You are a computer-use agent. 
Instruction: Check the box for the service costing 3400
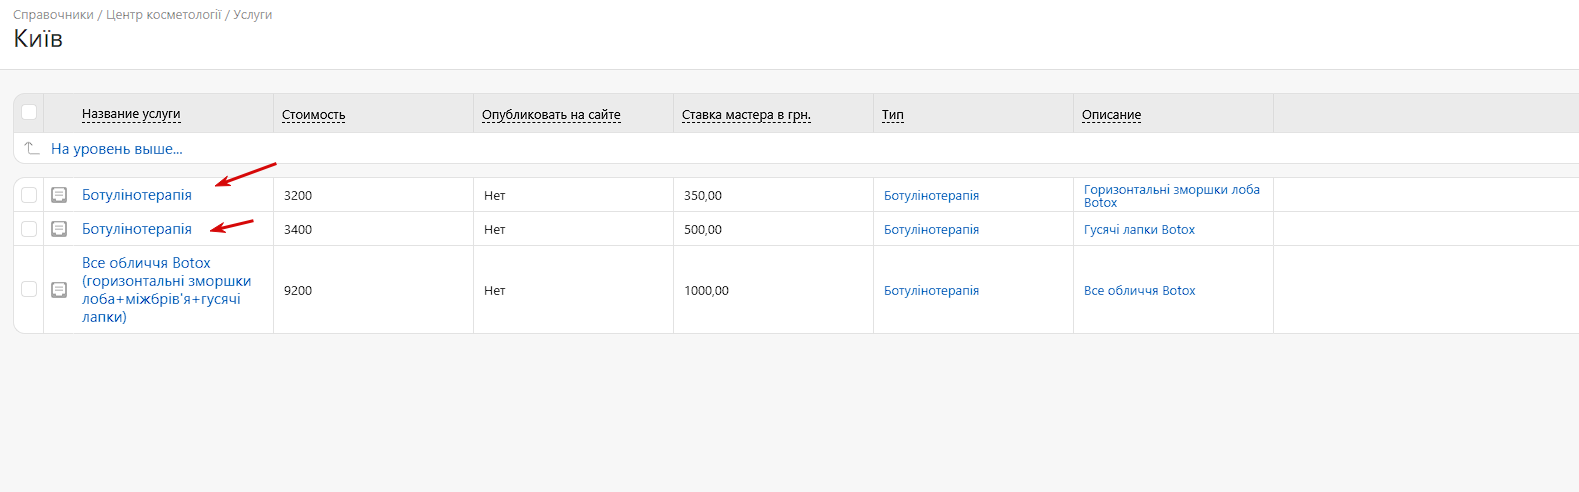(x=29, y=229)
